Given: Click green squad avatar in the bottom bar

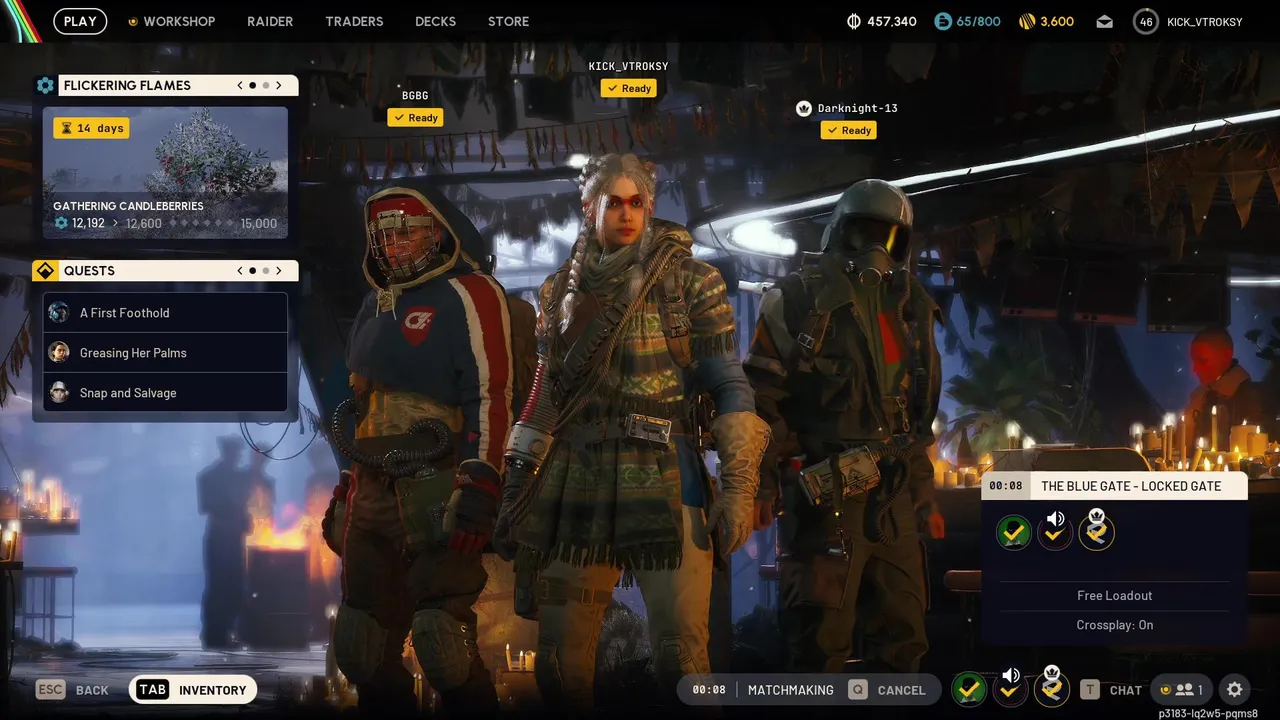Looking at the screenshot, I should pyautogui.click(x=968, y=689).
